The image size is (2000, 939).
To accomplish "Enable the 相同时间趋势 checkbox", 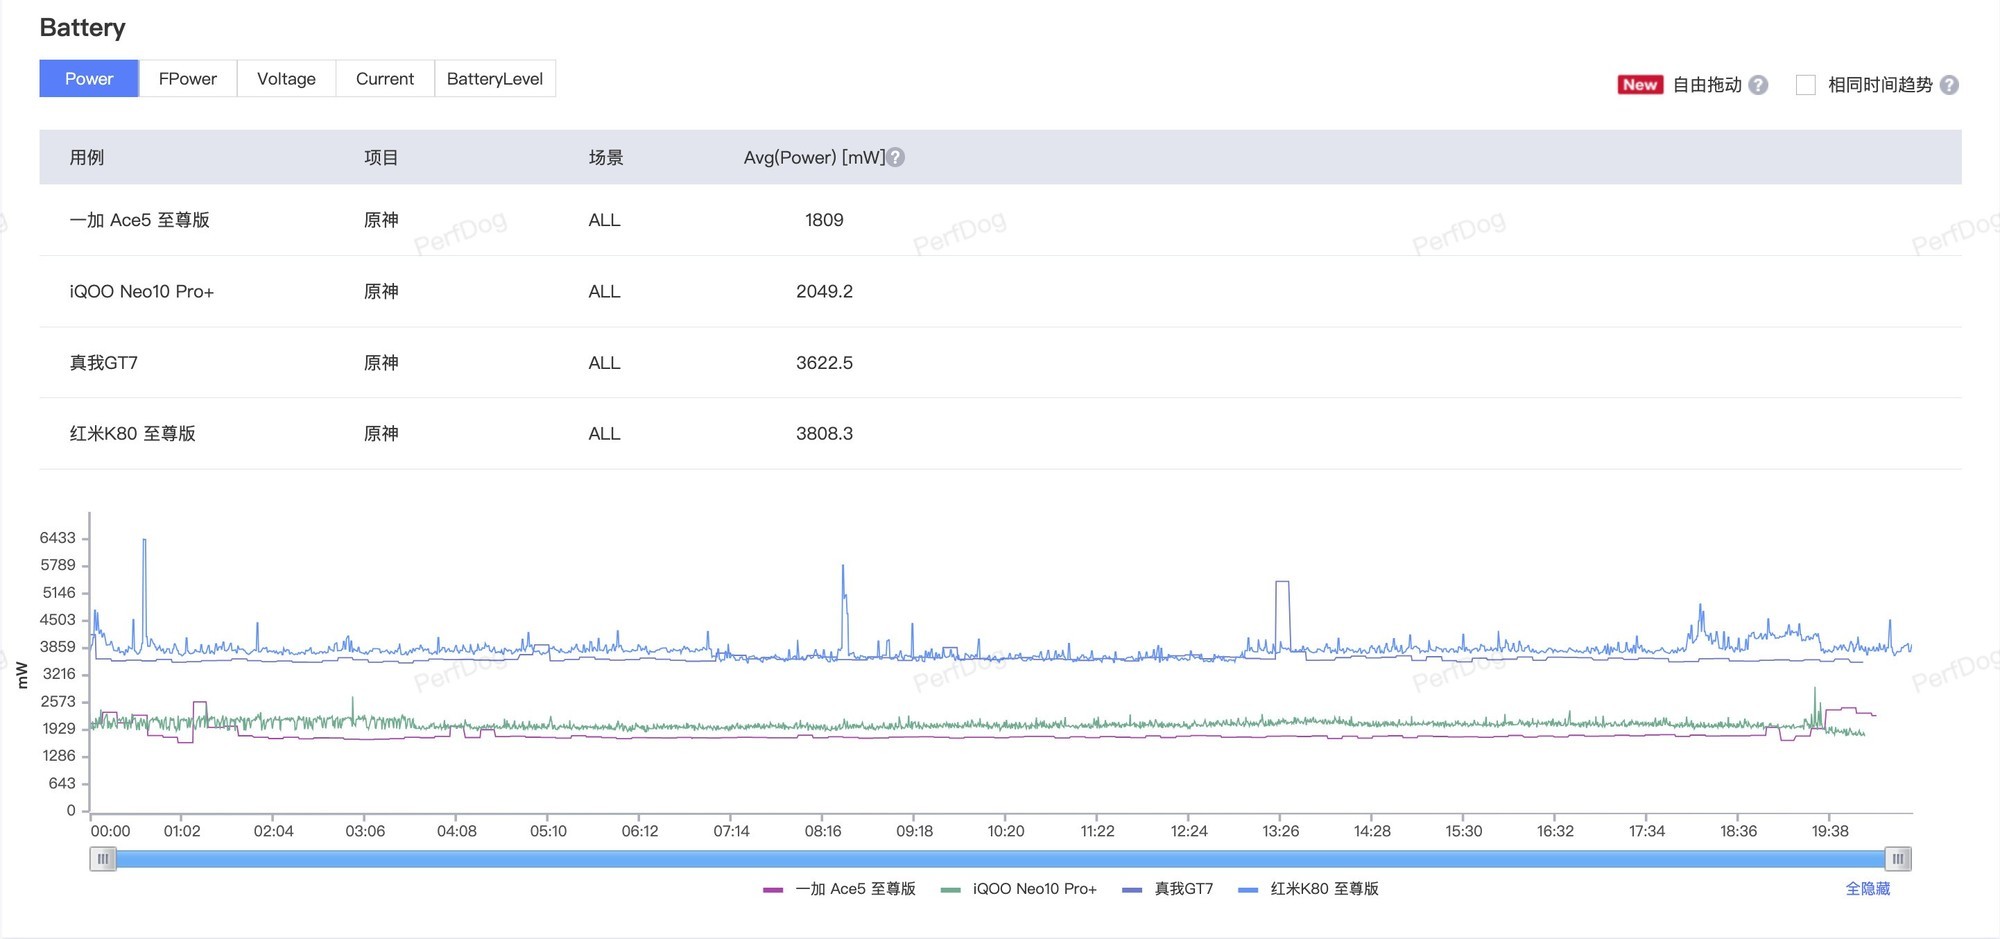I will click(1805, 85).
